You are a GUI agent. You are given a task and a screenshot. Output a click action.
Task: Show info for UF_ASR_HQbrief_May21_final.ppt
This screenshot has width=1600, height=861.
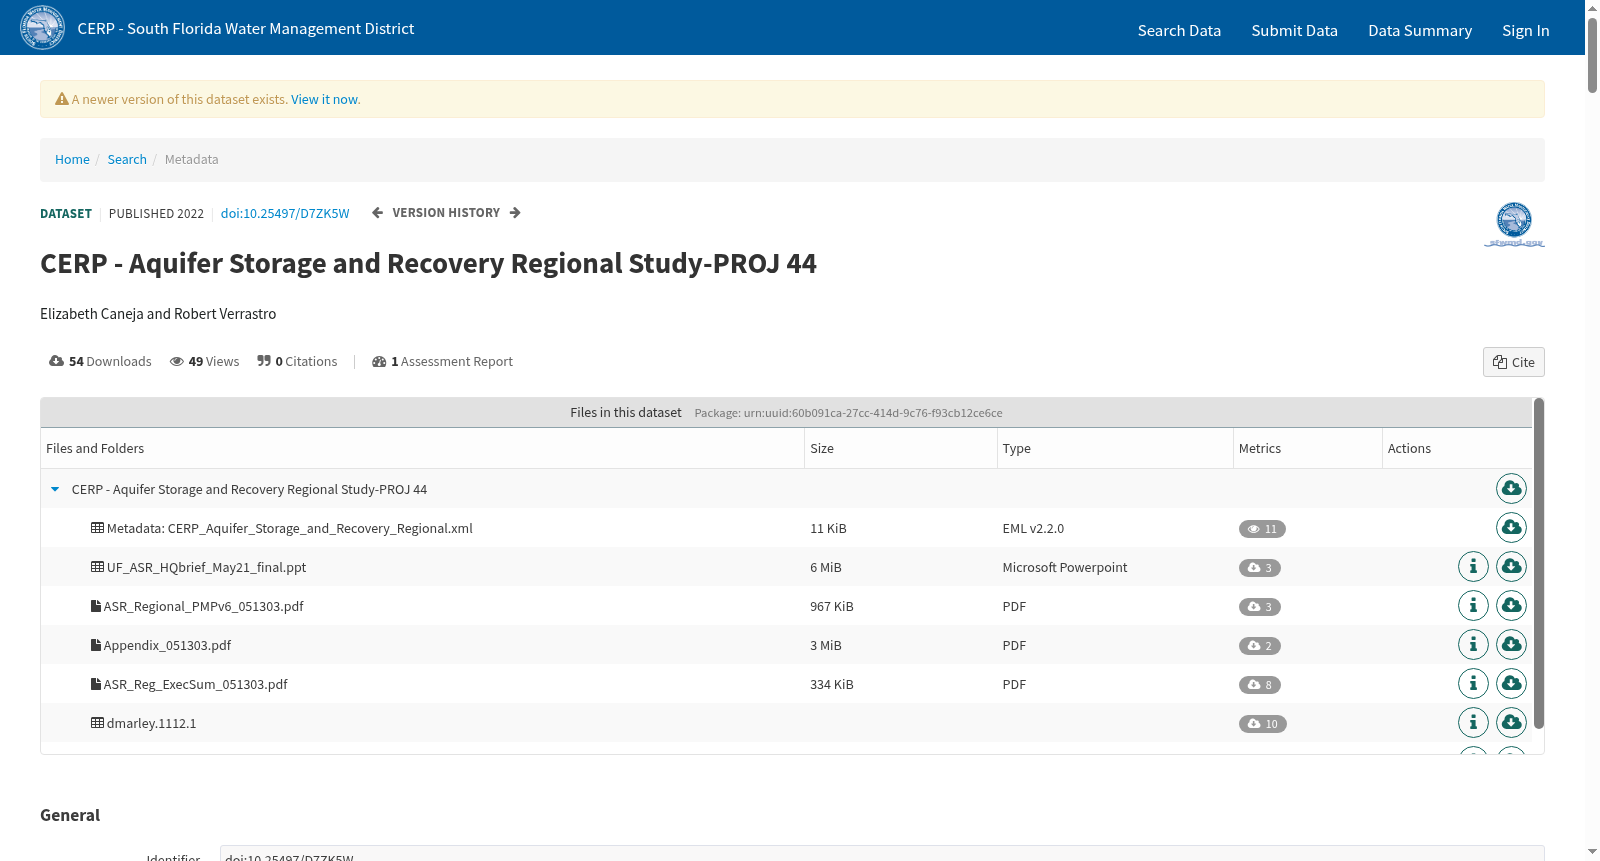1473,566
